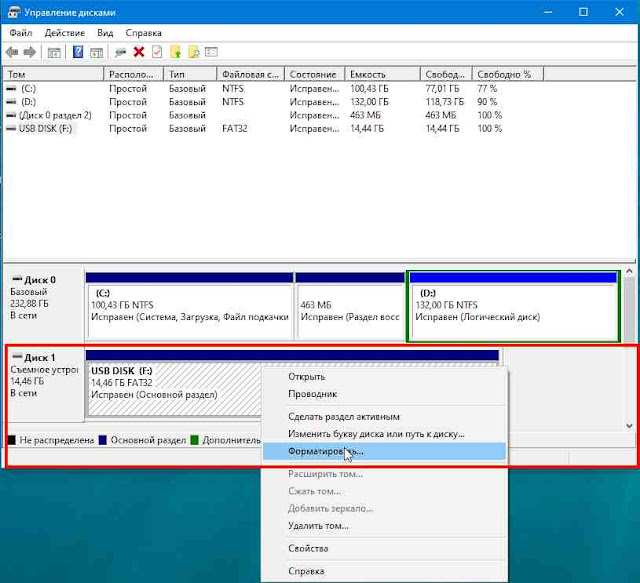Choose Удалить том in the context menu
Image resolution: width=640 pixels, height=583 pixels.
pos(384,526)
